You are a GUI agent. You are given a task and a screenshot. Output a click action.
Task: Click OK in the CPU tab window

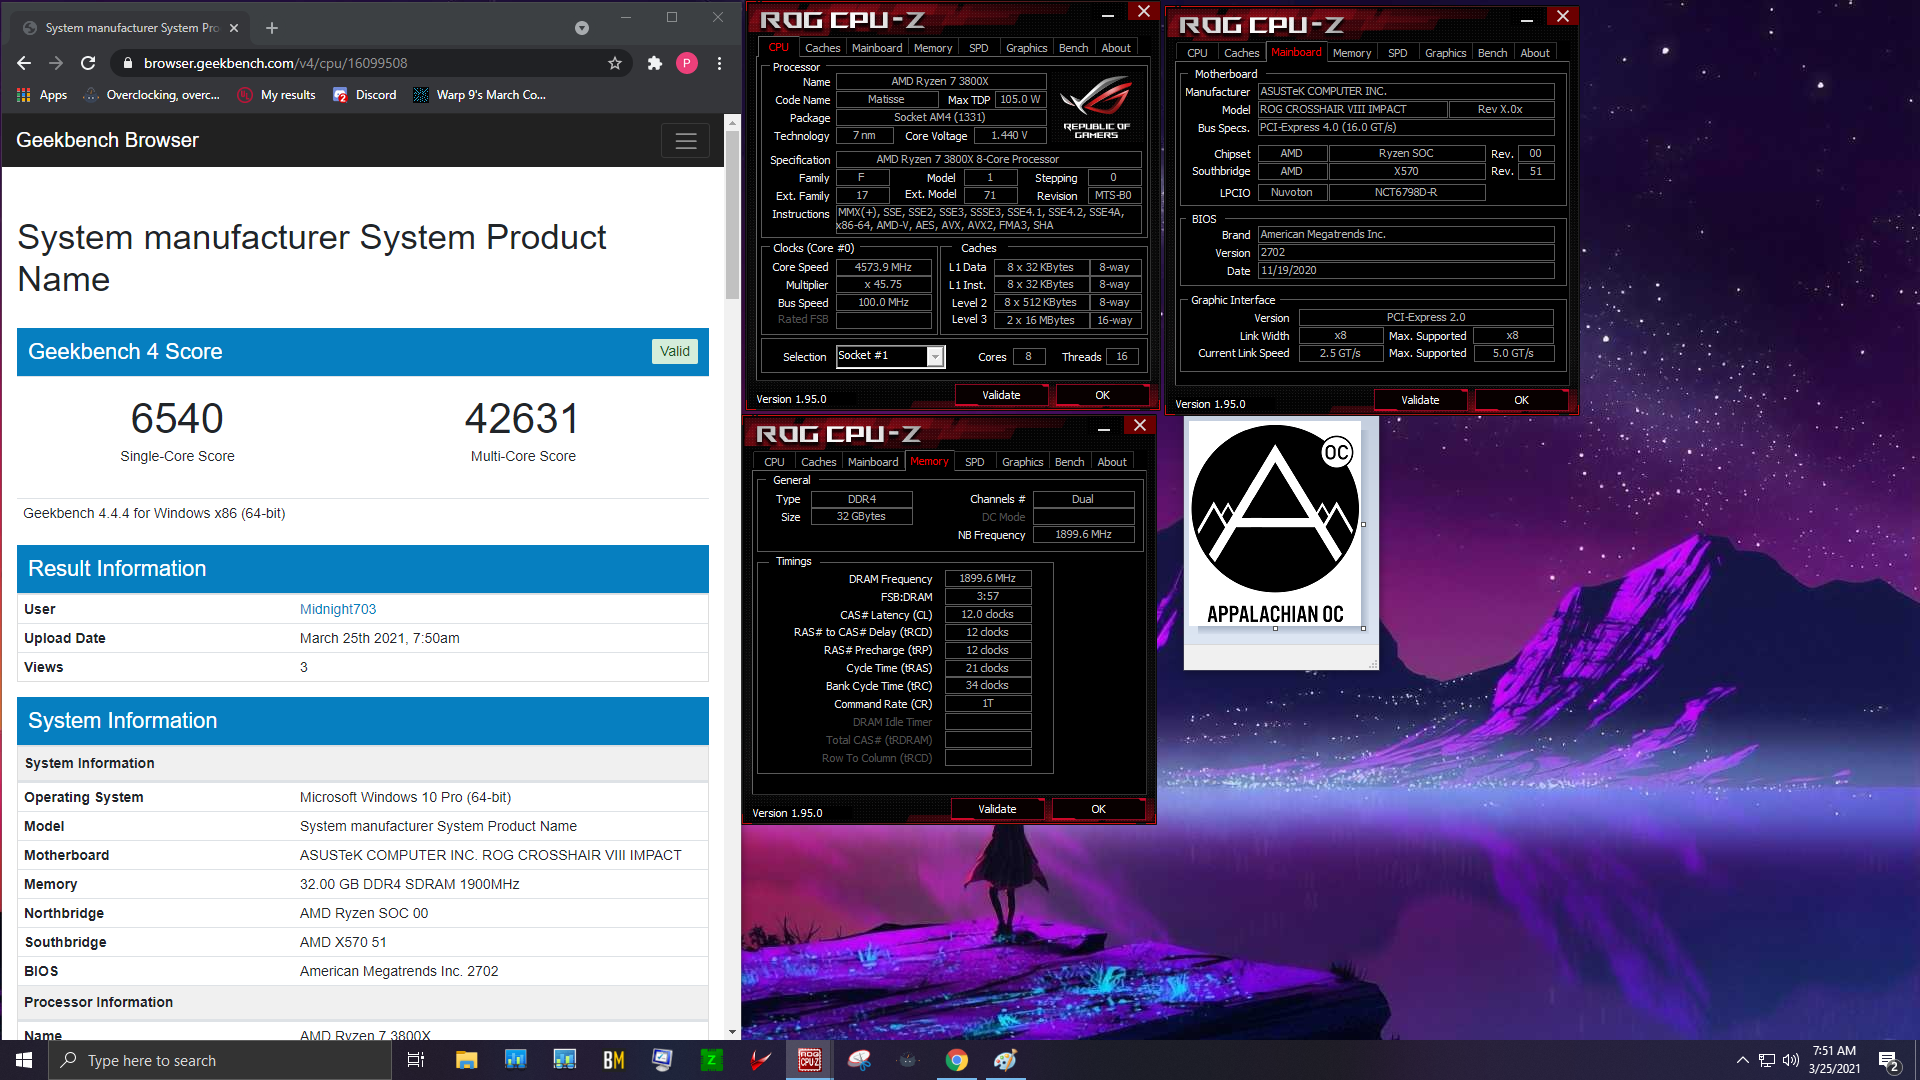[1102, 395]
